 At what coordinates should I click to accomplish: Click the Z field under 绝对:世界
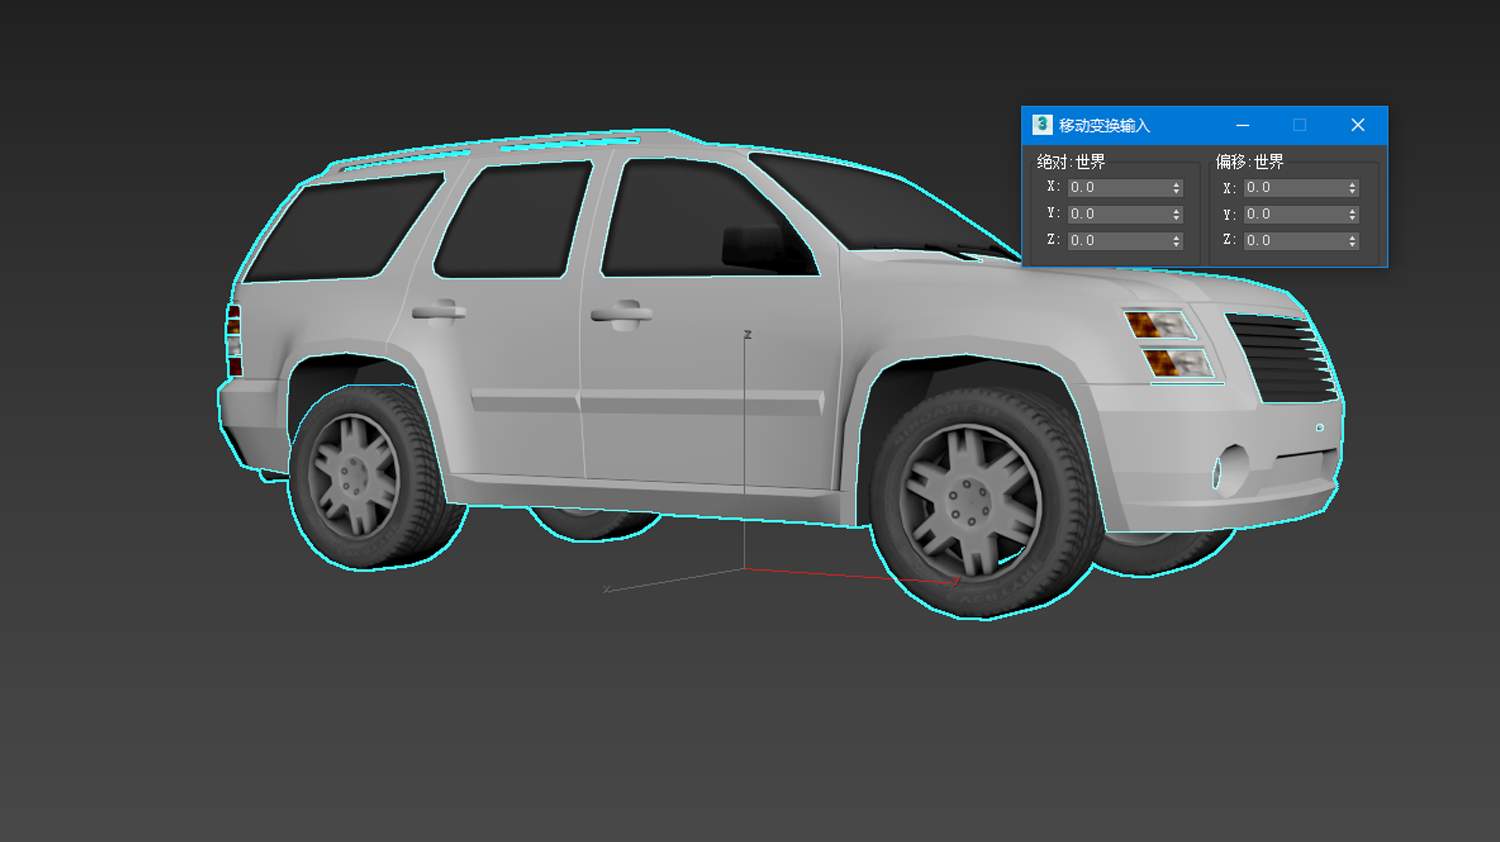[1117, 241]
